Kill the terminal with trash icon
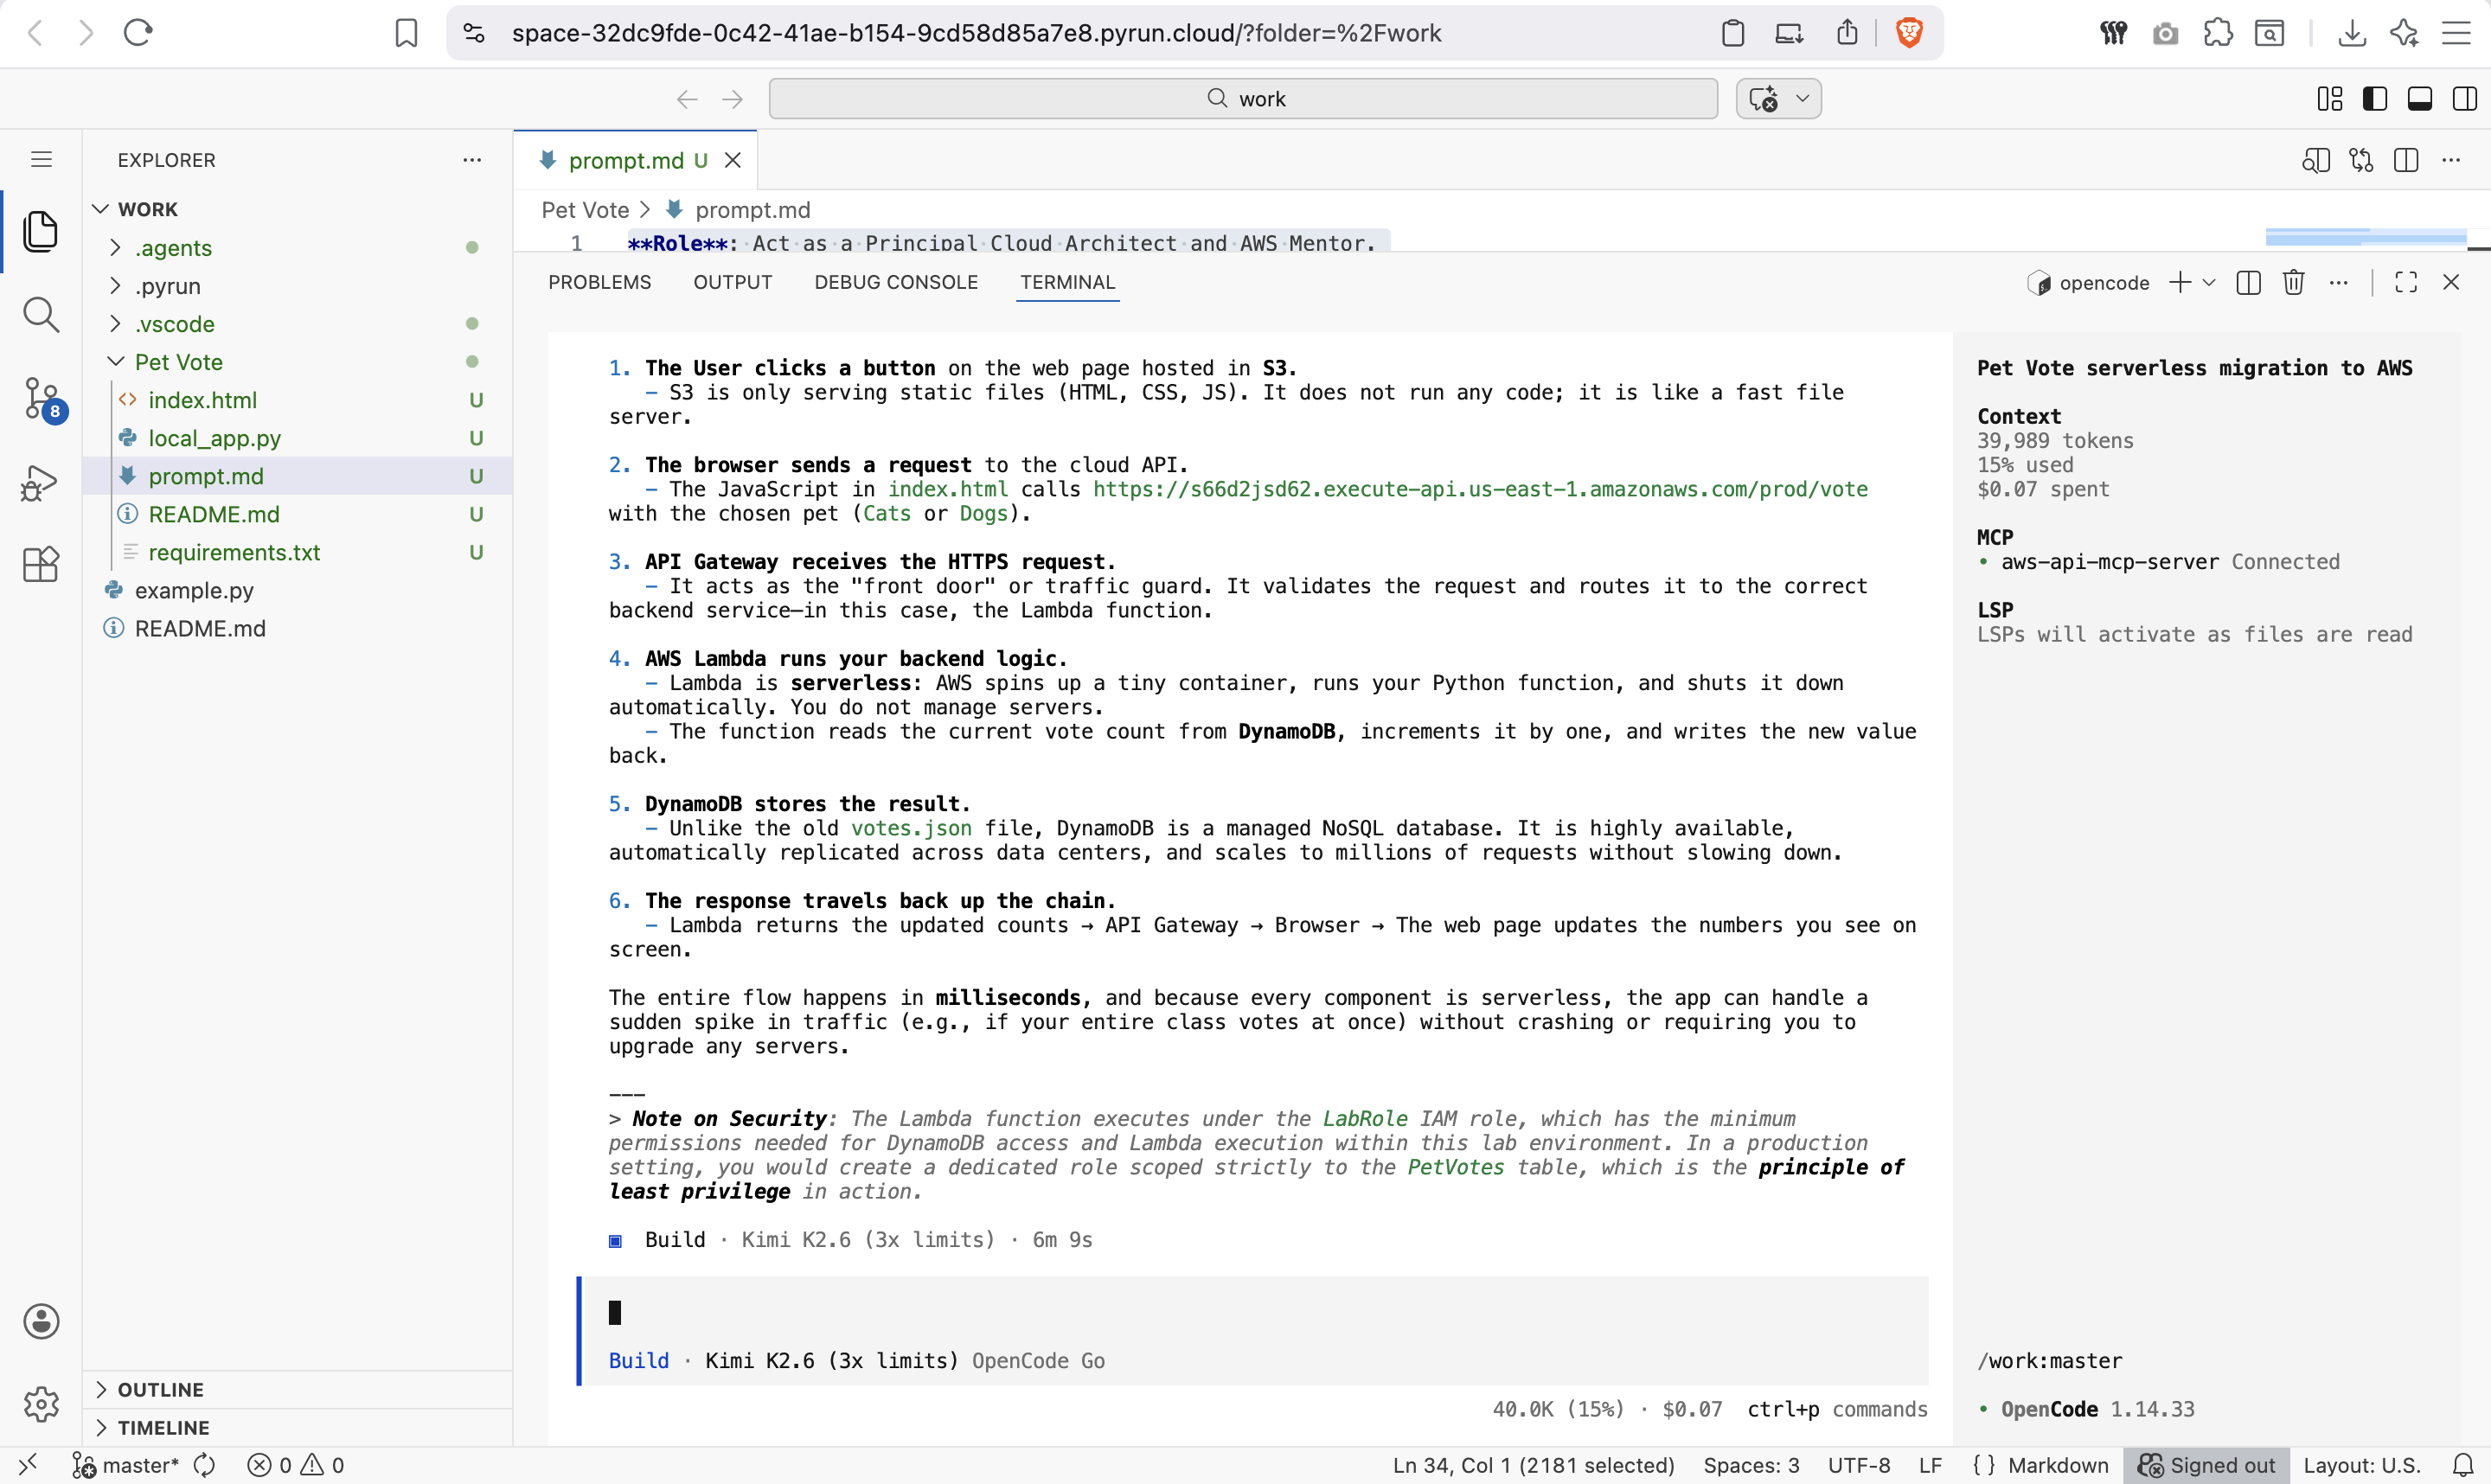2491x1484 pixels. pyautogui.click(x=2294, y=283)
